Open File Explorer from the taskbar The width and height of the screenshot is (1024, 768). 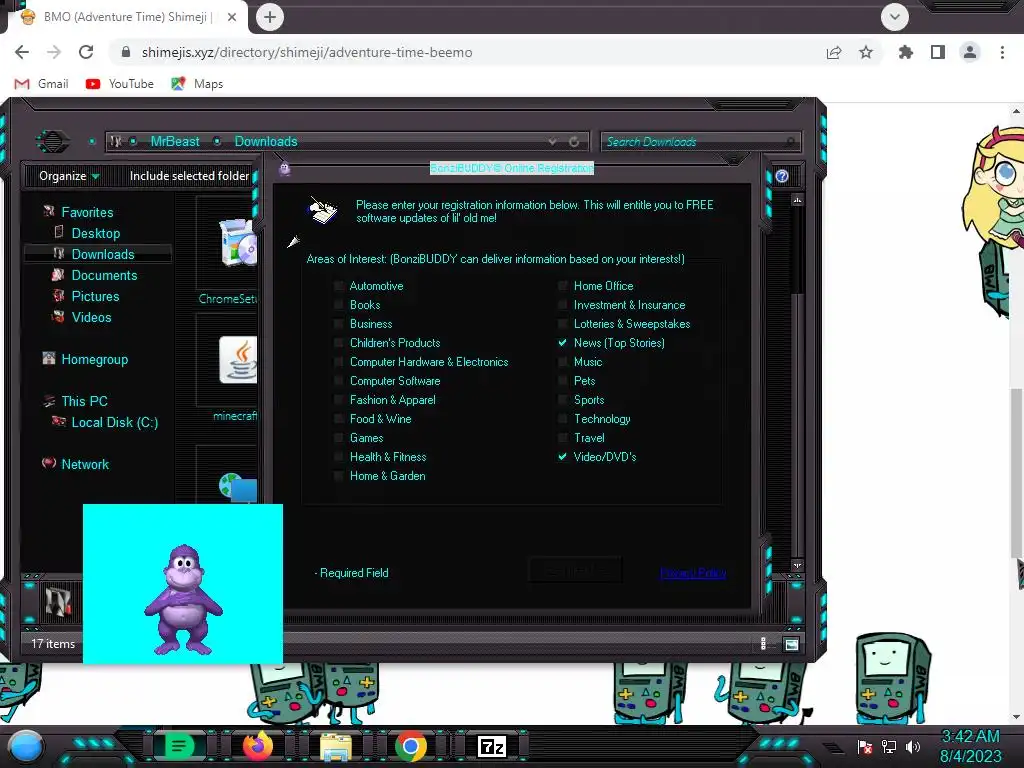[336, 746]
